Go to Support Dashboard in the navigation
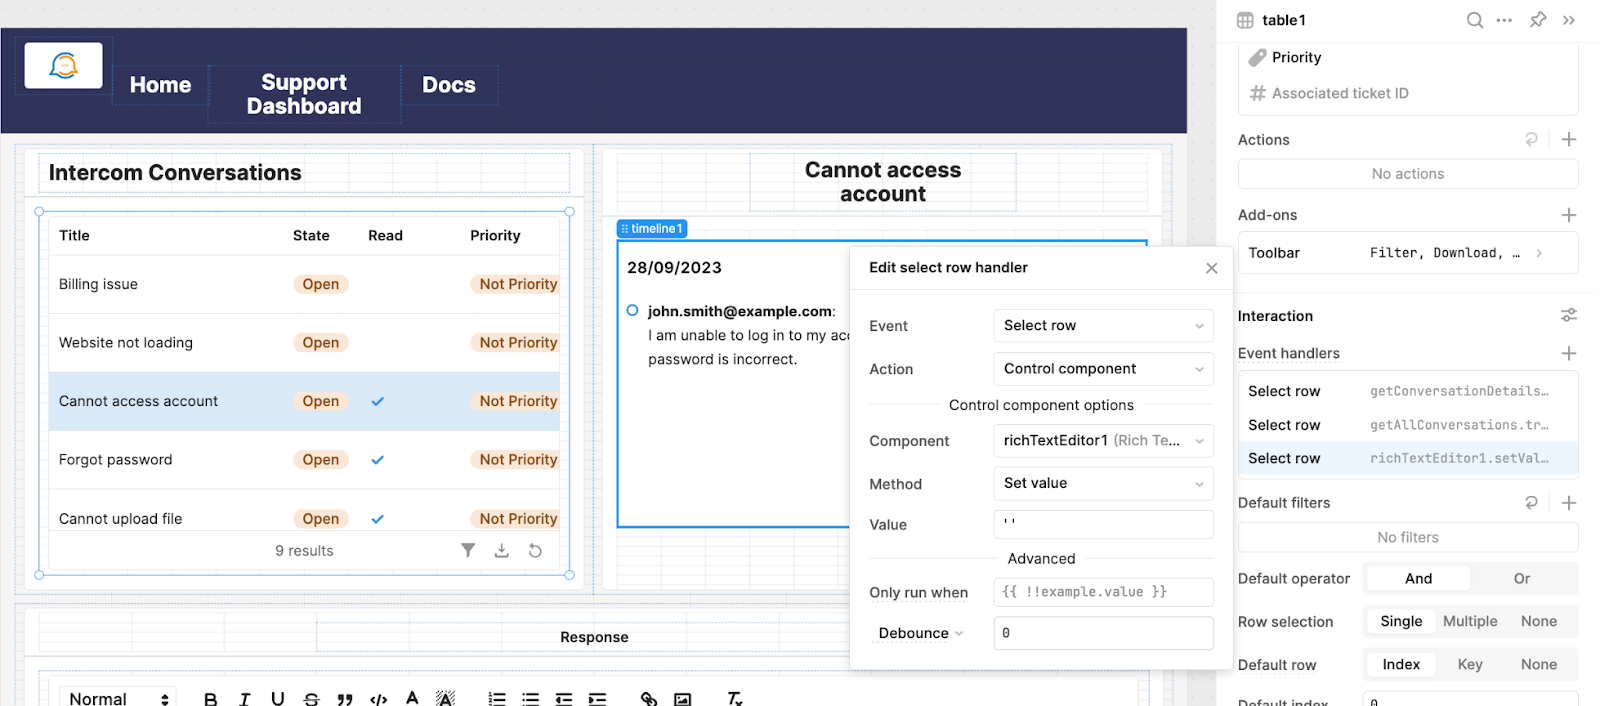This screenshot has width=1600, height=706. pos(304,94)
